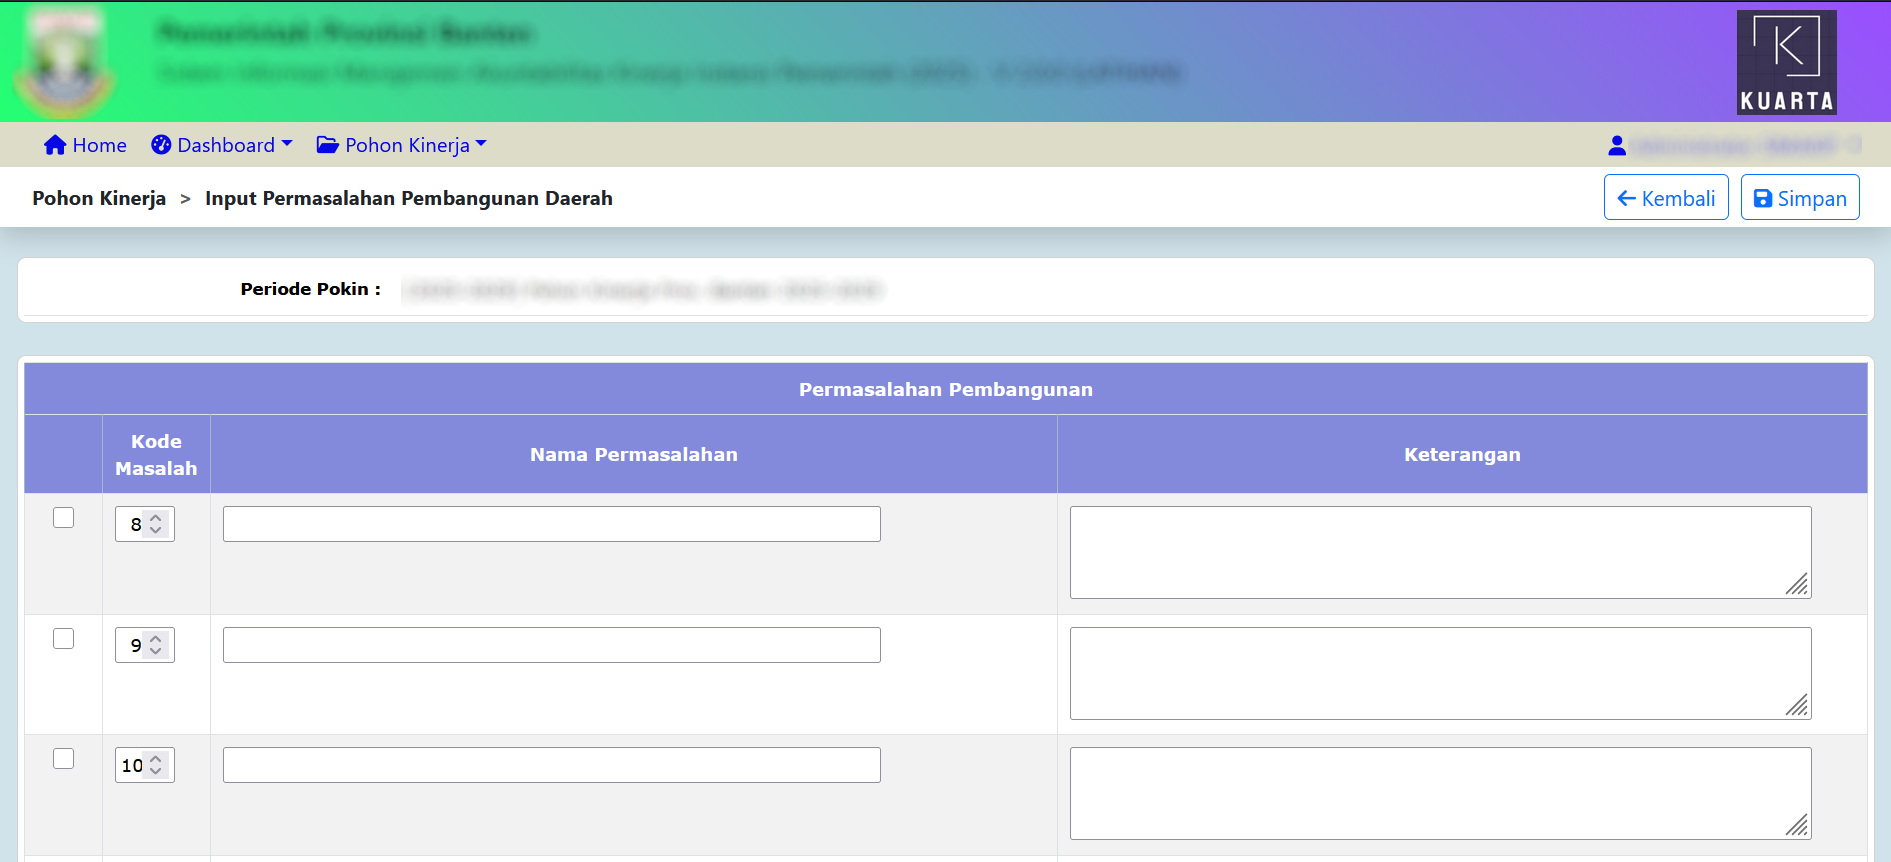Click the 'Nama Permasalahan' column header
This screenshot has height=862, width=1891.
(634, 455)
